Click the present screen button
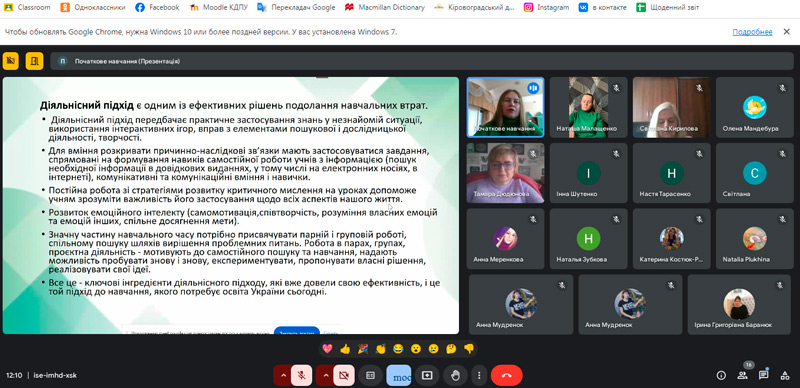Image resolution: width=800 pixels, height=388 pixels. (x=427, y=375)
